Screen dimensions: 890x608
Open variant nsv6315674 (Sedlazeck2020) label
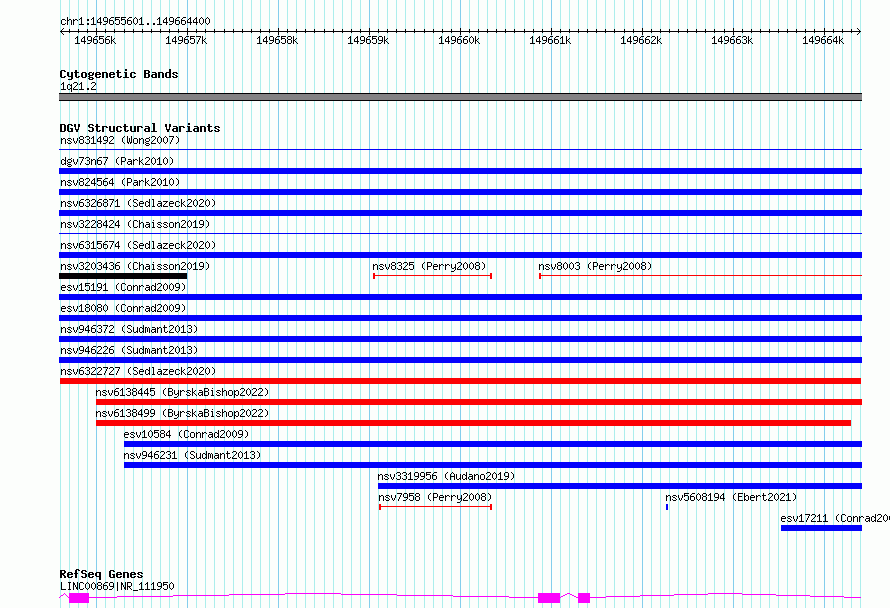point(138,245)
